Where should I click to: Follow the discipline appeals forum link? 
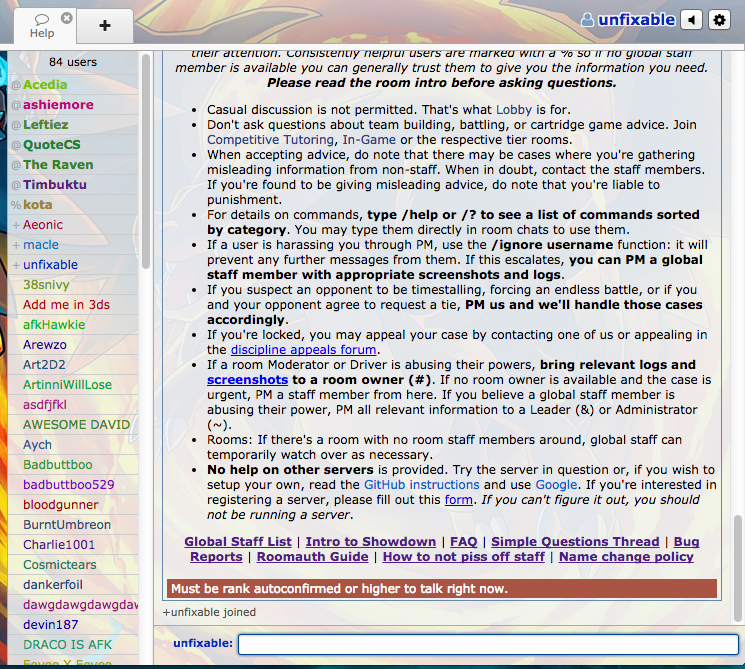[x=303, y=350]
